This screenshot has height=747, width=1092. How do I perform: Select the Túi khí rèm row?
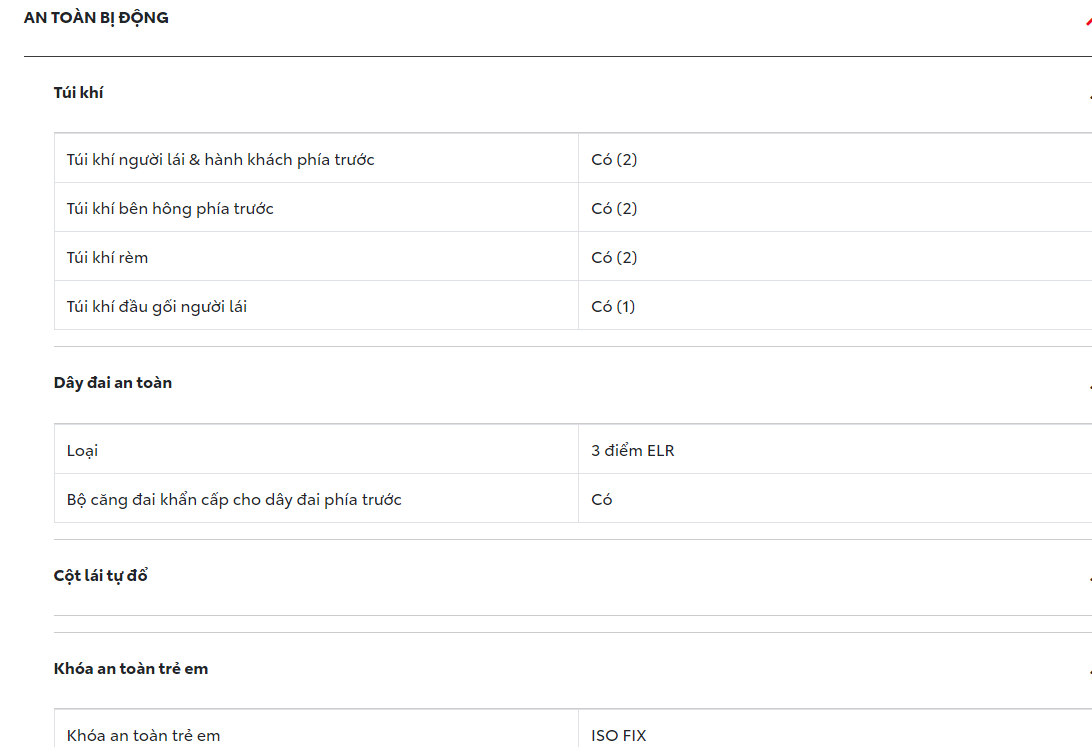point(107,258)
